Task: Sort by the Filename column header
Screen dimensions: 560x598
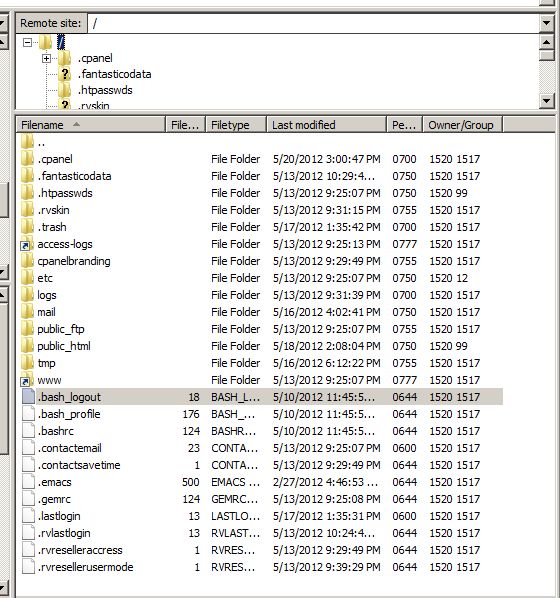Action: click(x=90, y=125)
